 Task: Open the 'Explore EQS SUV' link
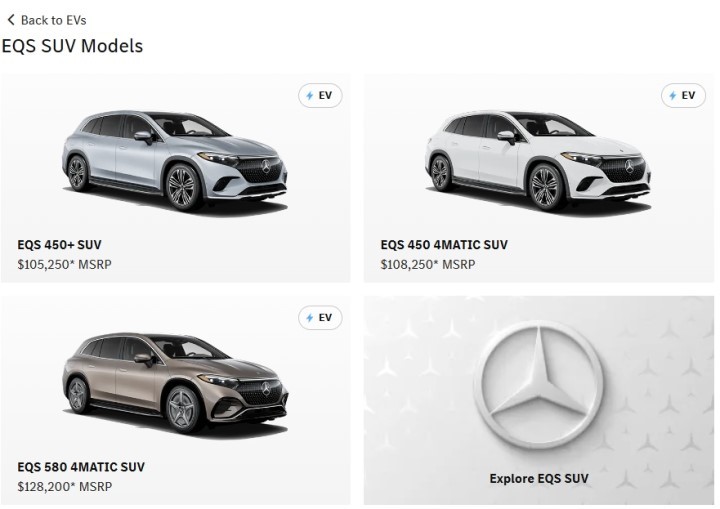pyautogui.click(x=539, y=479)
